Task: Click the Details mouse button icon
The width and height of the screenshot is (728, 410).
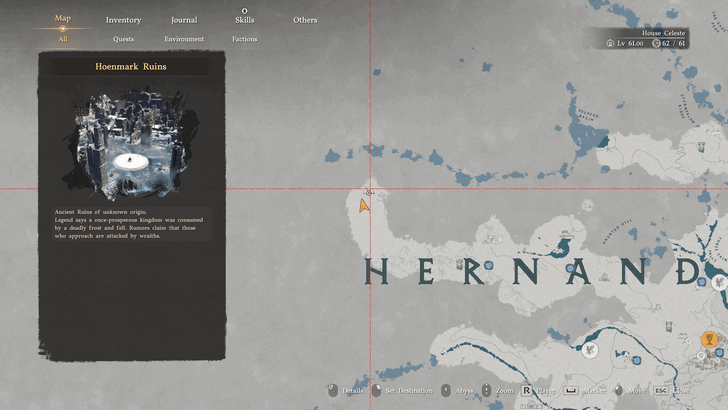Action: pyautogui.click(x=333, y=391)
